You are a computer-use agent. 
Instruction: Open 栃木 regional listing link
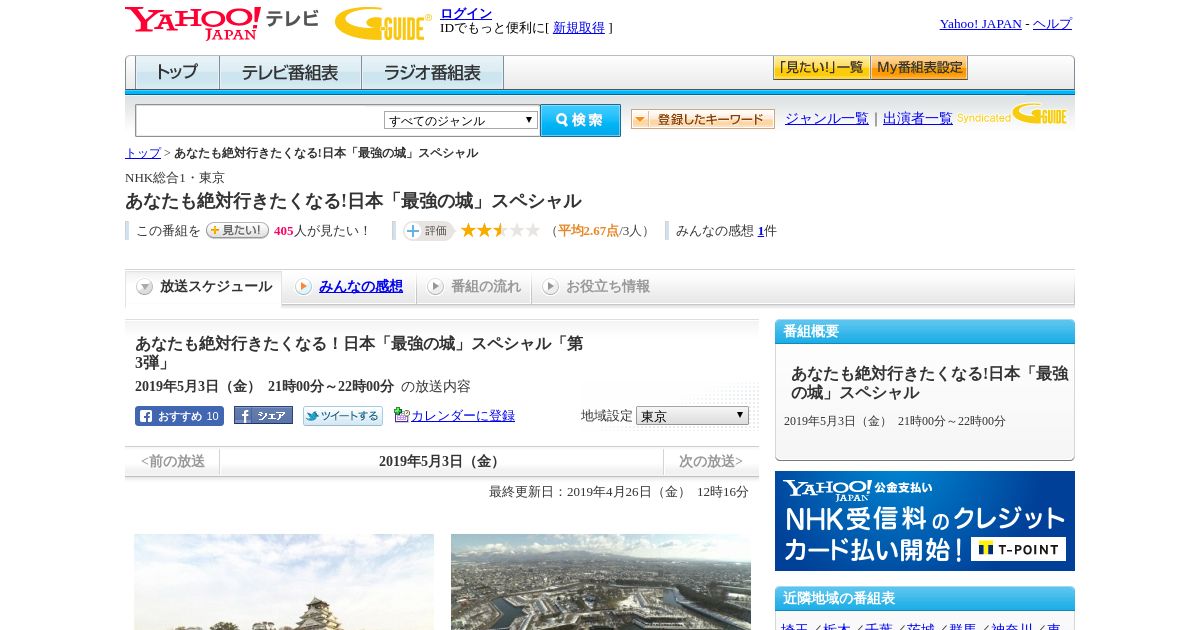[836, 626]
